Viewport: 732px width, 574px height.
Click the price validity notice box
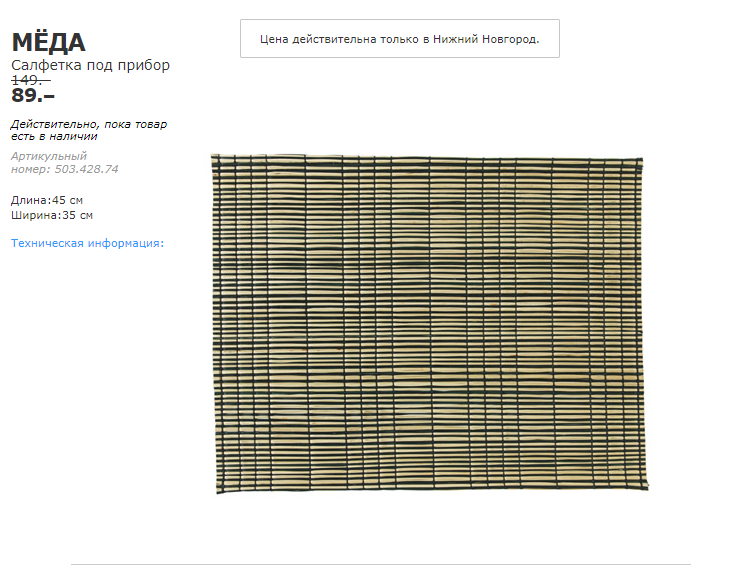coord(400,39)
